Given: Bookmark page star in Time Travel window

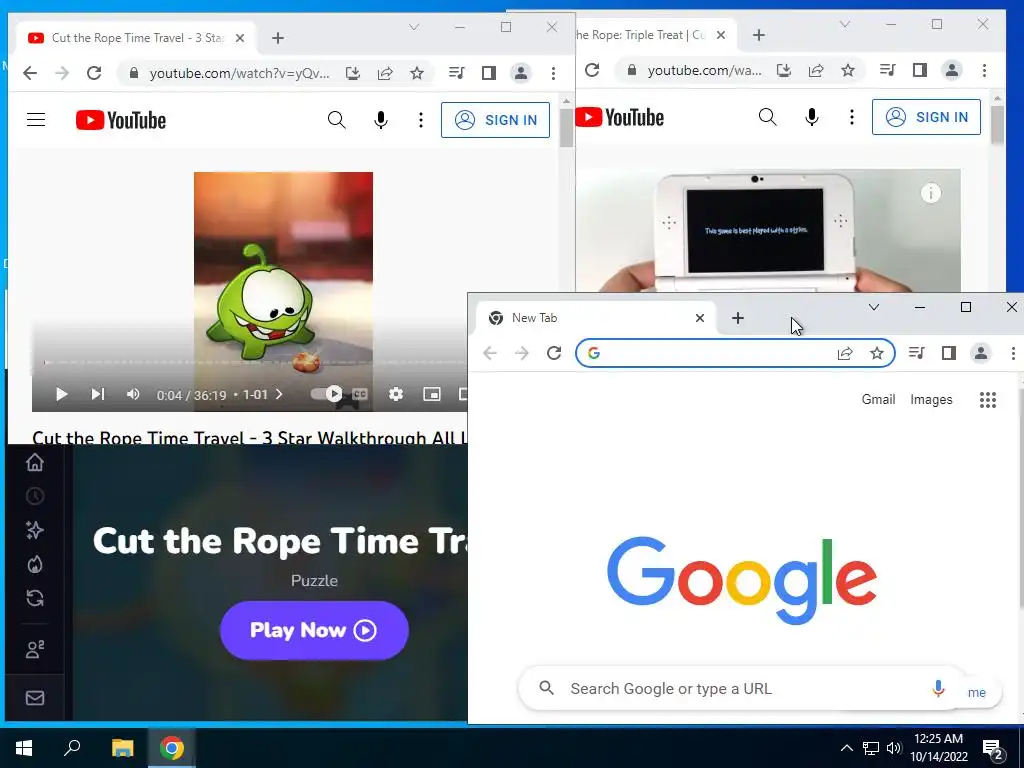Looking at the screenshot, I should [417, 73].
